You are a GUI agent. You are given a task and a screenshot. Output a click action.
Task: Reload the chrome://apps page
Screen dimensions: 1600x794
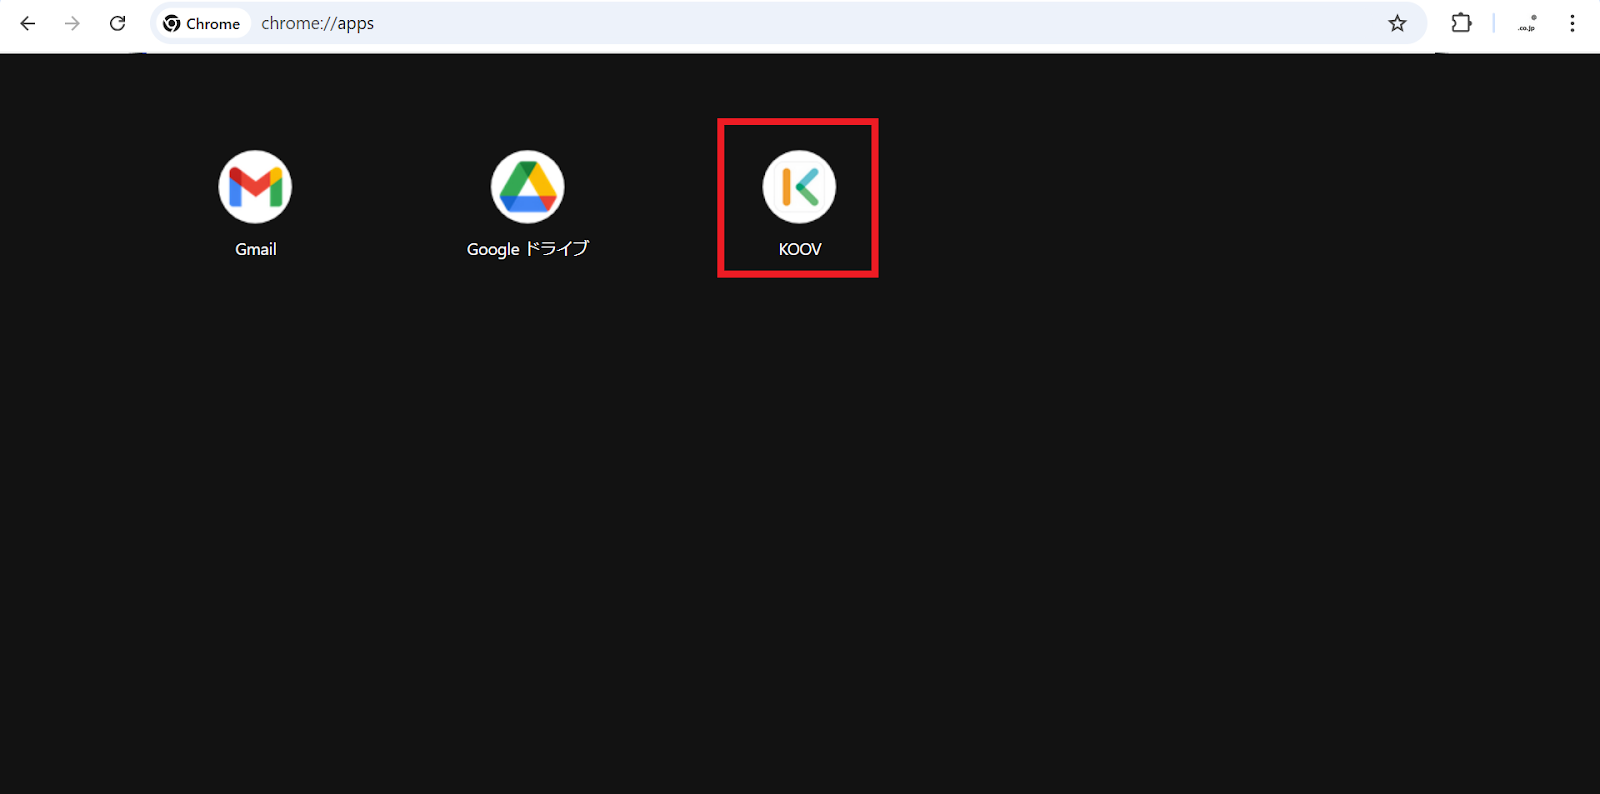click(117, 23)
